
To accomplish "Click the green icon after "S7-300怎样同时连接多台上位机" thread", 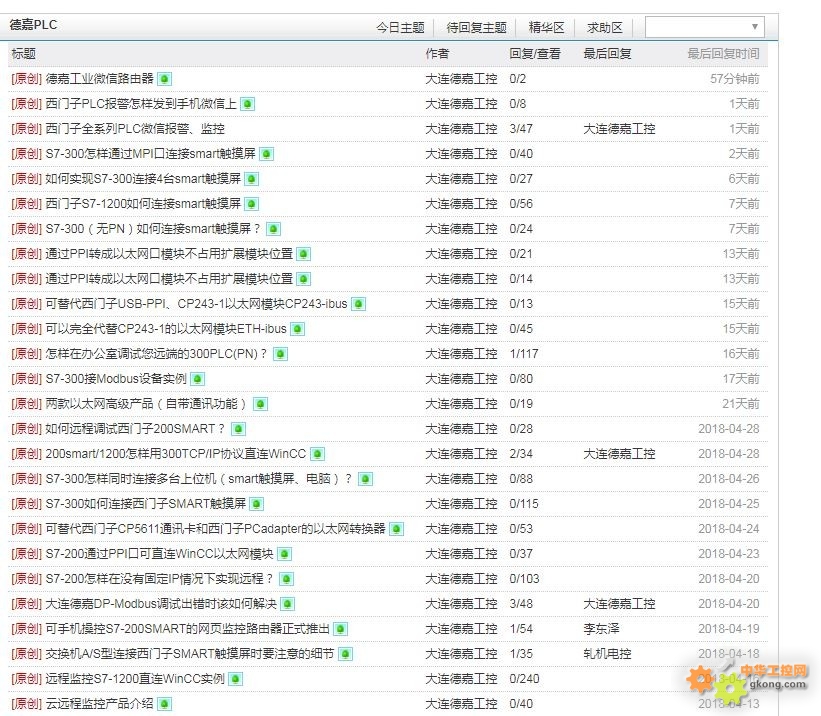I will coord(365,479).
